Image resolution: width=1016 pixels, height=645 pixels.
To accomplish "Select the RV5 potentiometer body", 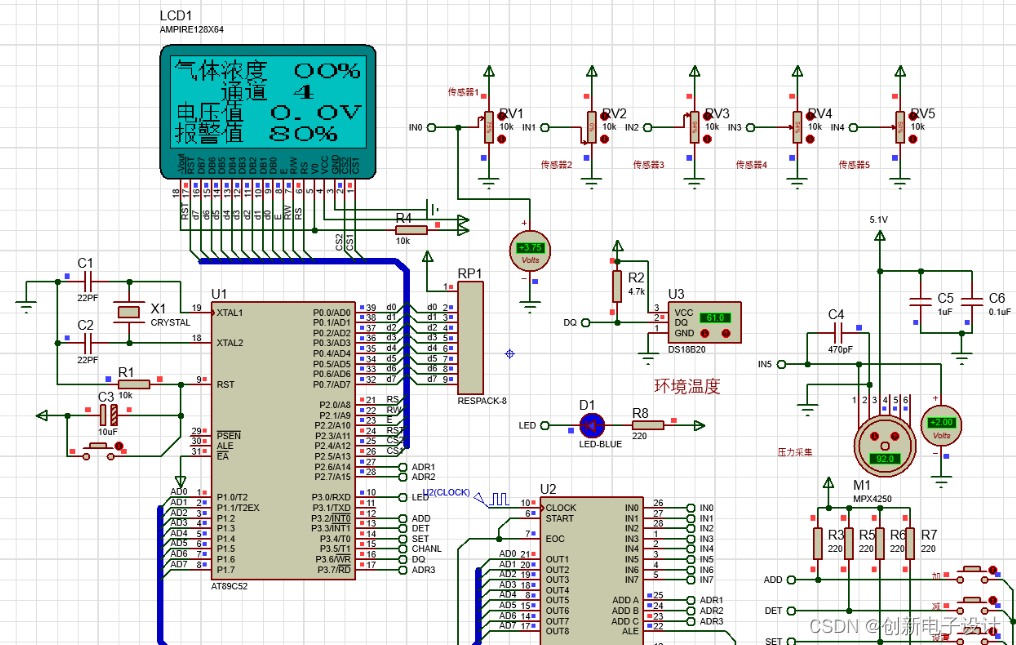I will point(900,127).
